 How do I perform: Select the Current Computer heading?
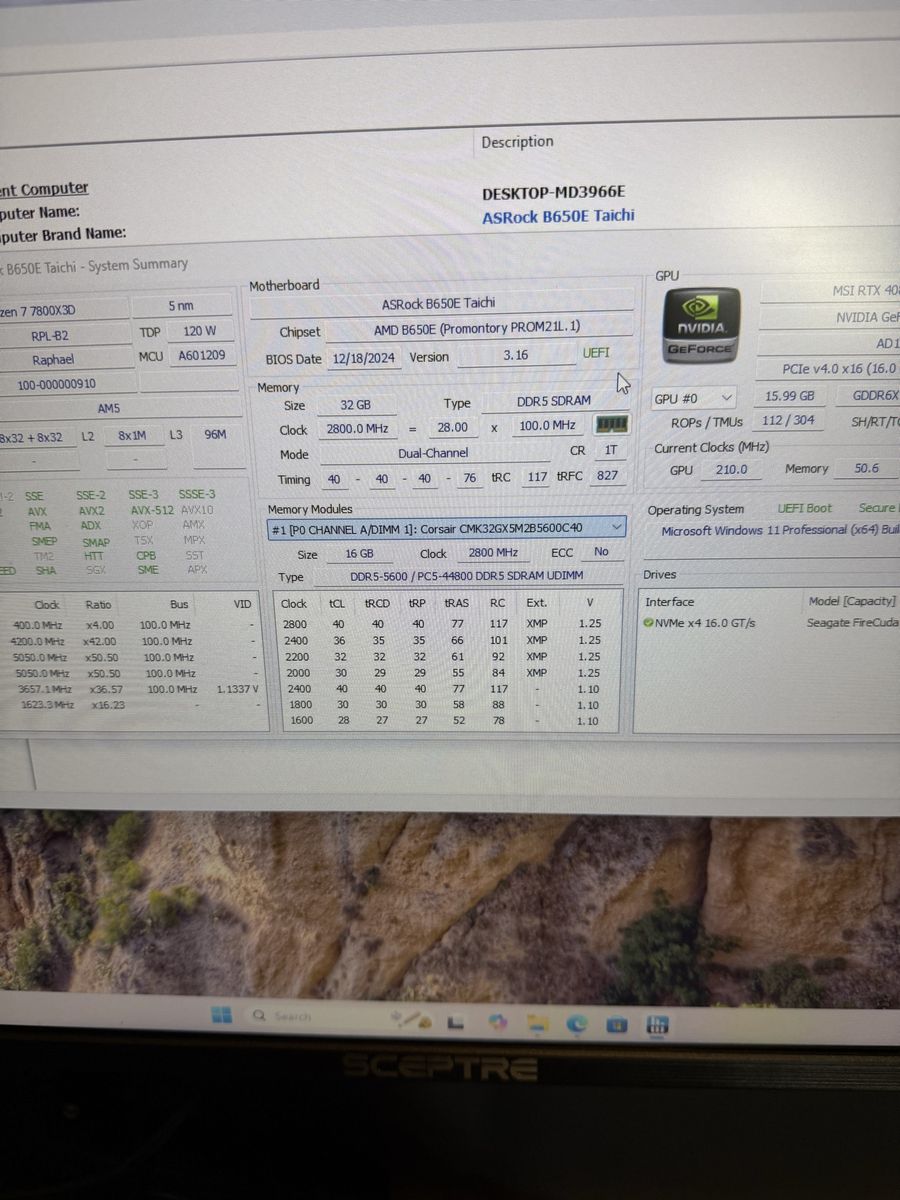[44, 189]
